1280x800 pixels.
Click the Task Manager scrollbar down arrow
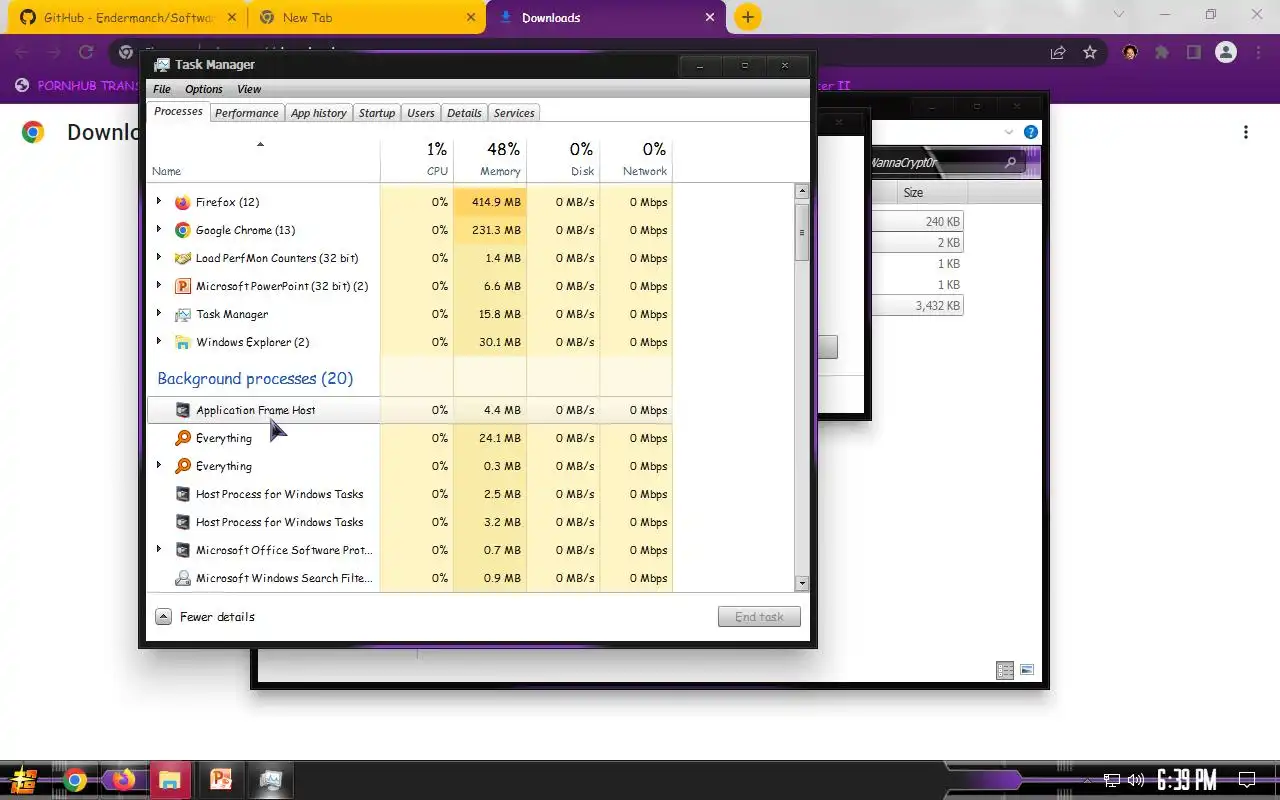tap(801, 583)
